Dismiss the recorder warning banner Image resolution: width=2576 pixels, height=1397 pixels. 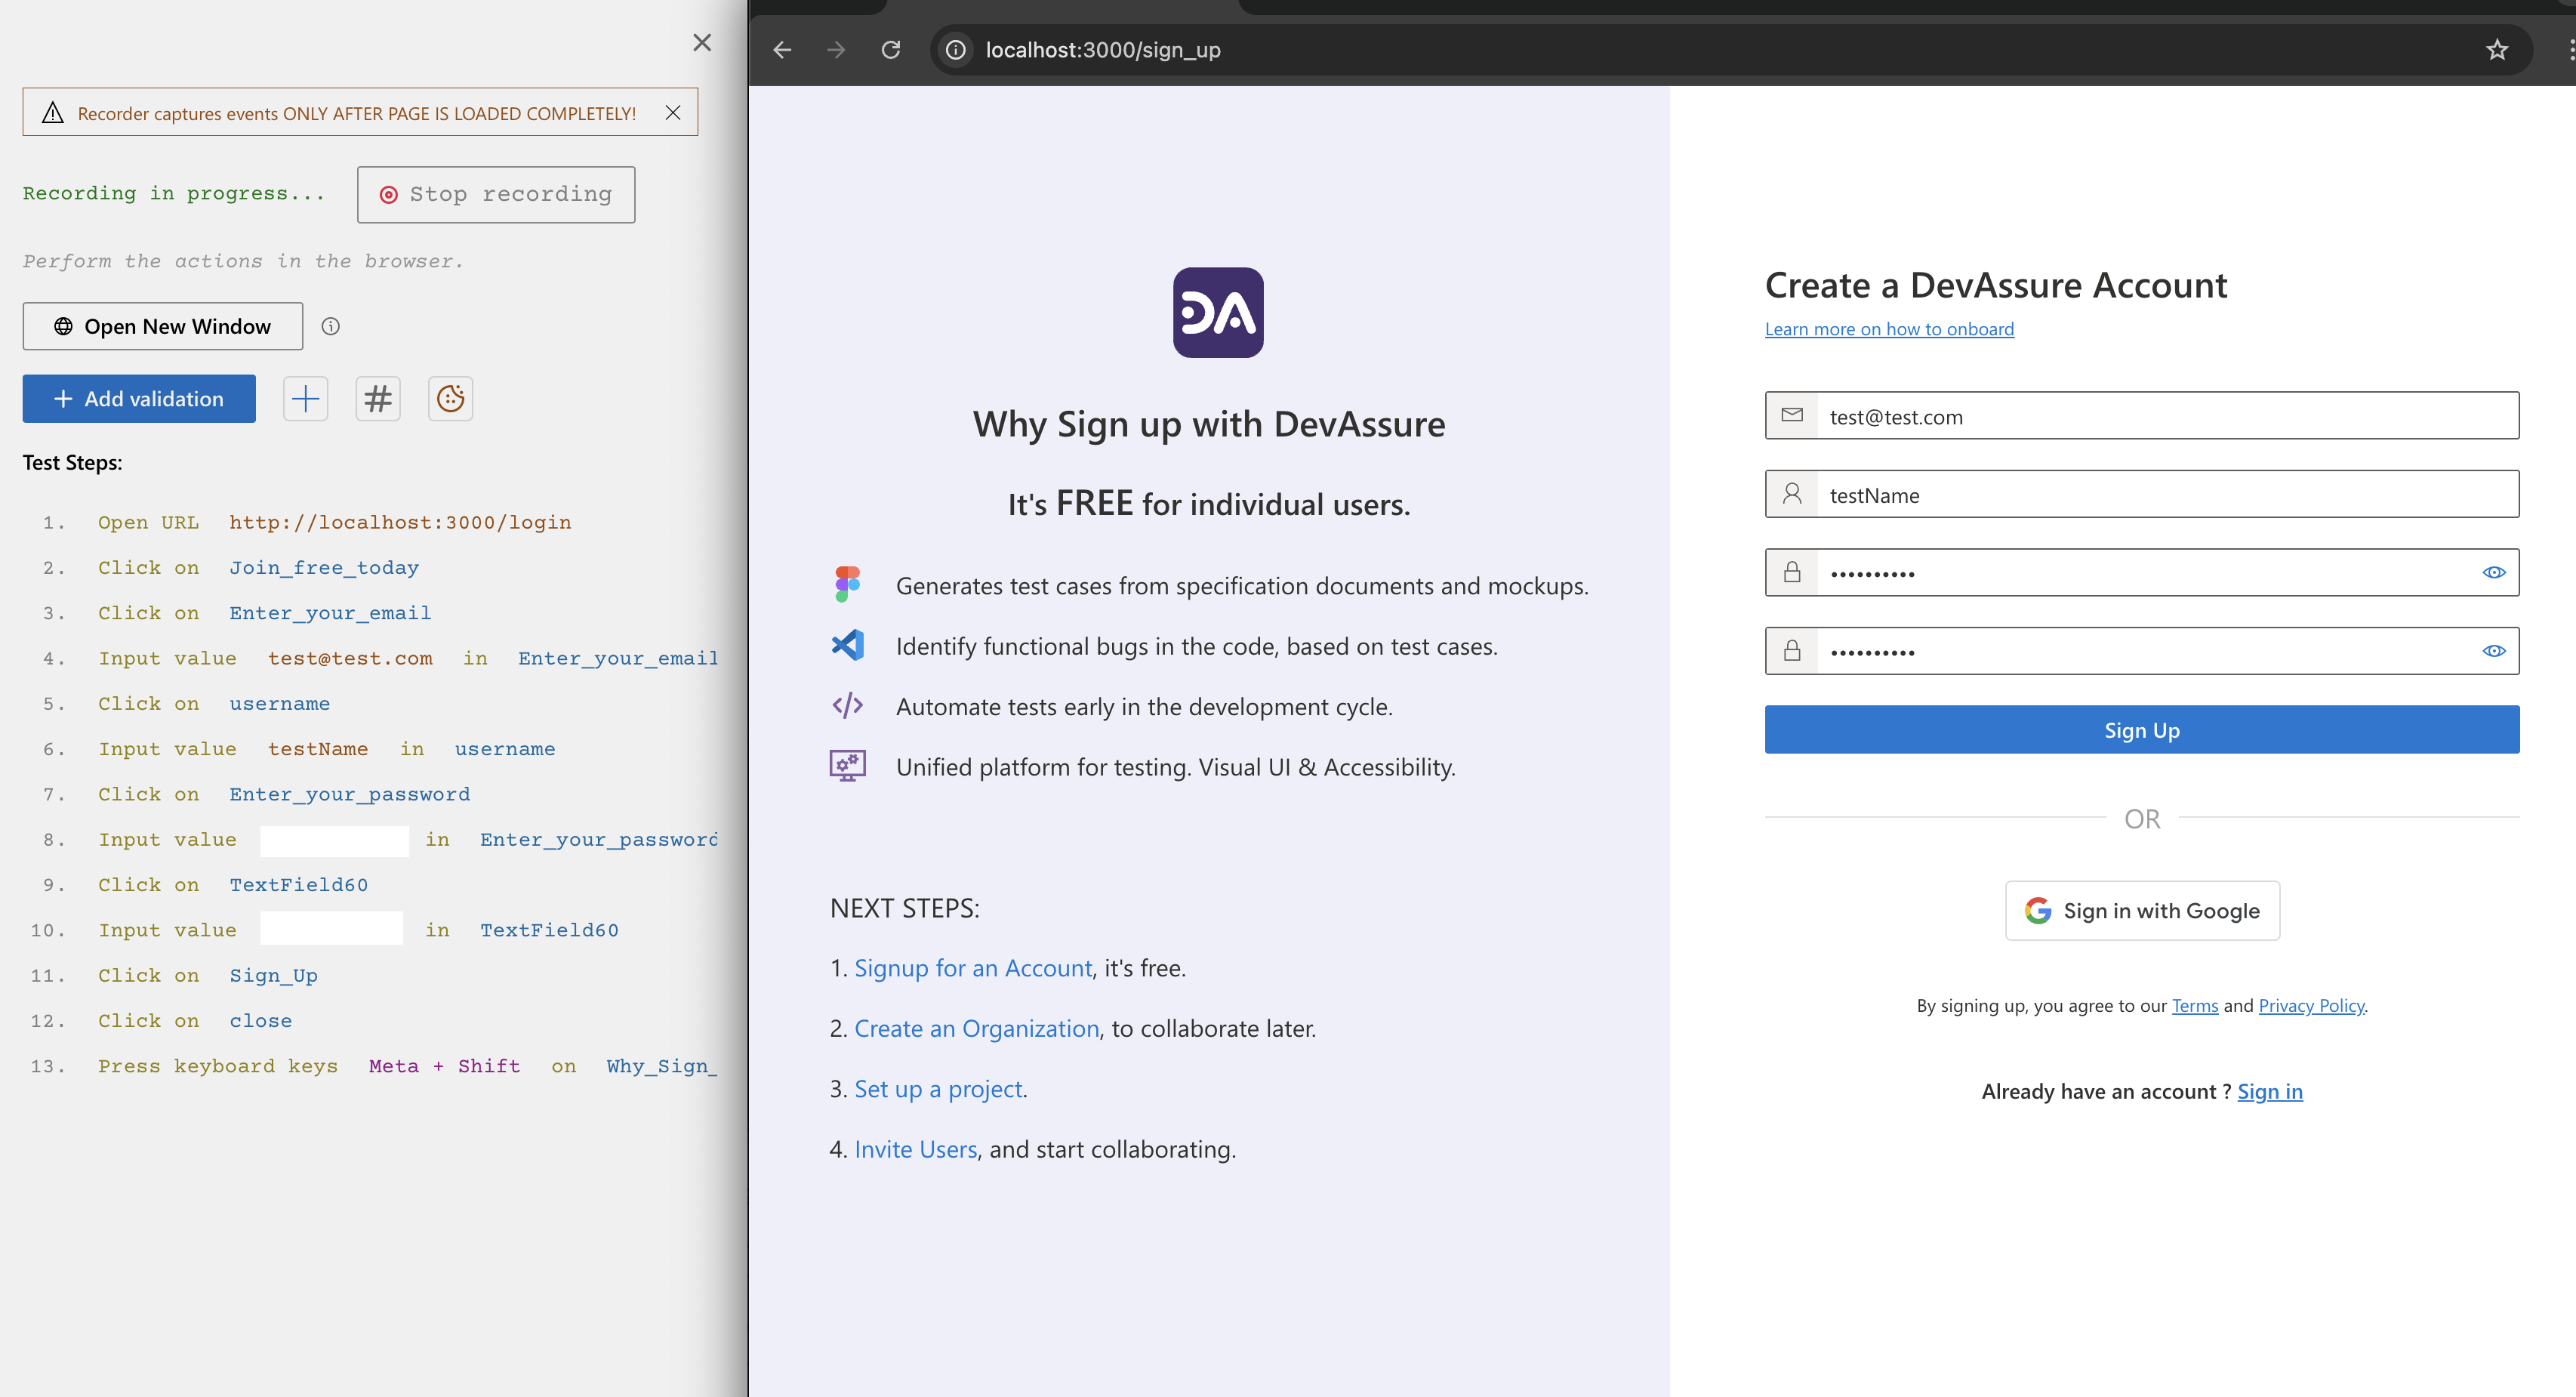click(673, 112)
